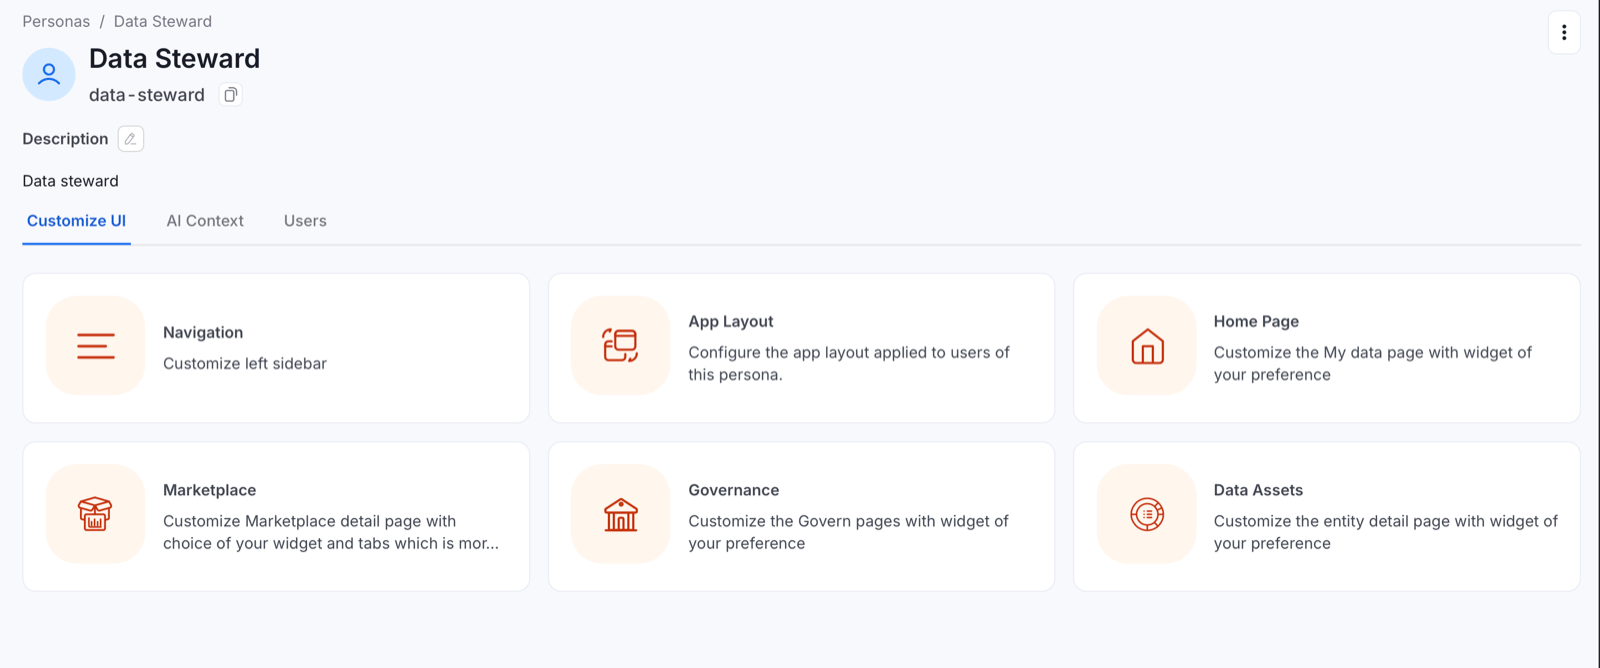Click 'Customize Marketplace detail page' text
This screenshot has width=1600, height=668.
(331, 532)
